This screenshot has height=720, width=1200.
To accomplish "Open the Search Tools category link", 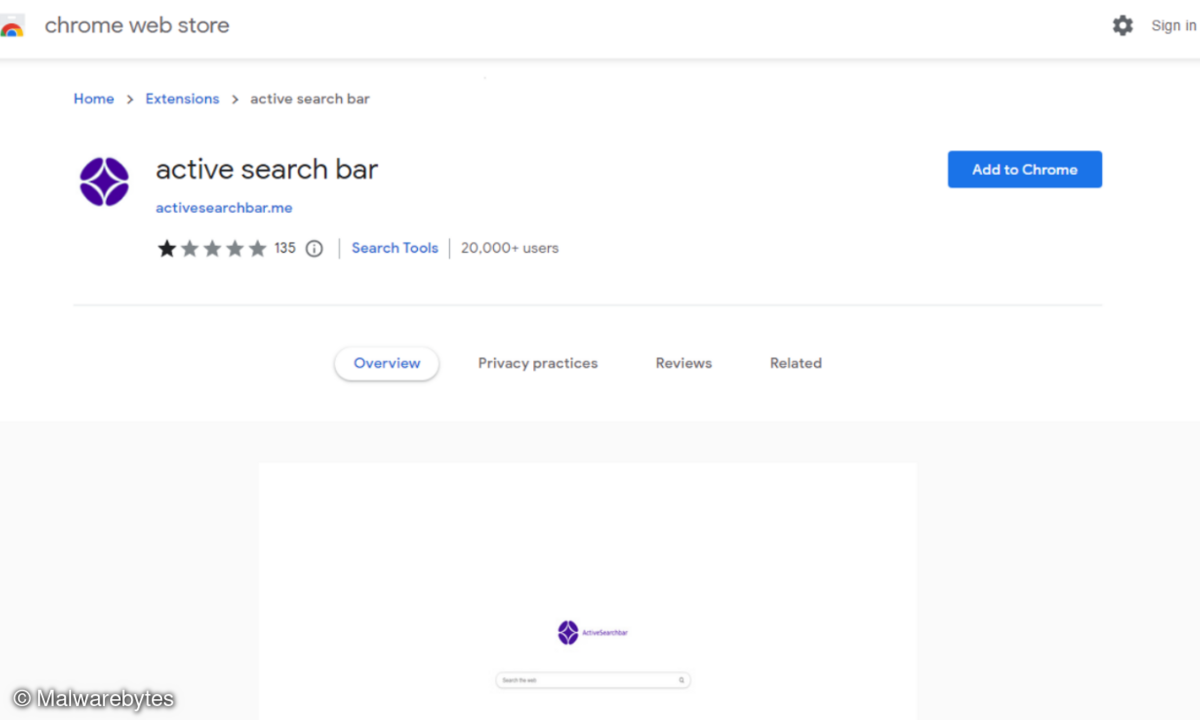I will (x=395, y=248).
